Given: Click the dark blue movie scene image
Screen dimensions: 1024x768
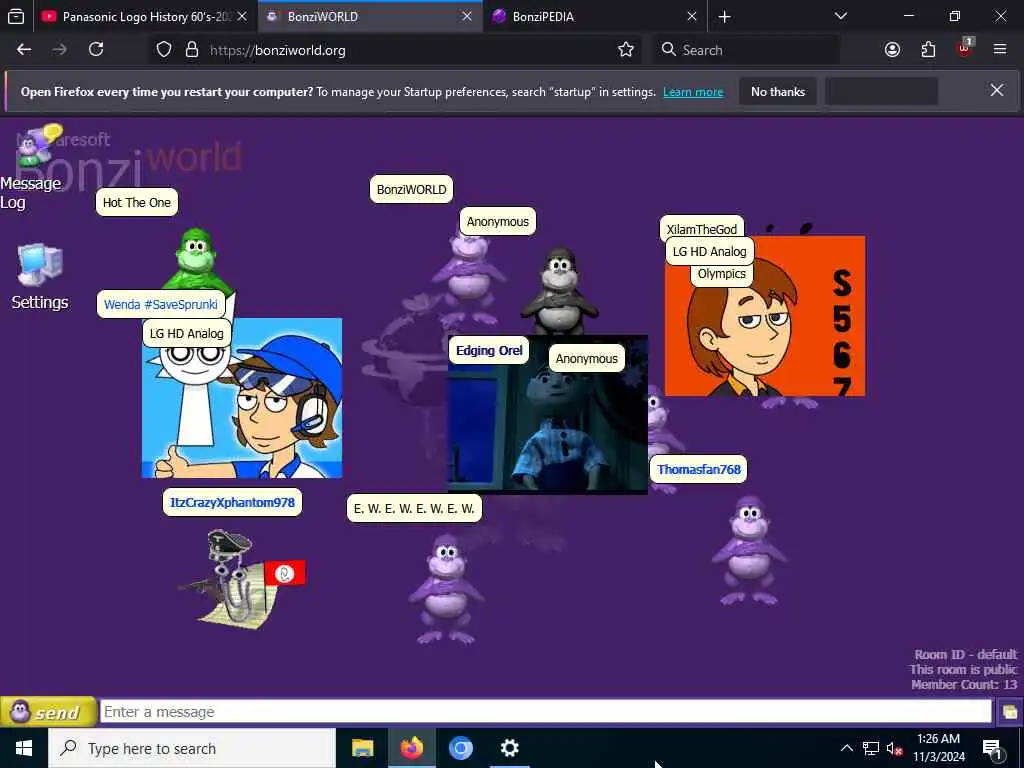Looking at the screenshot, I should 547,424.
